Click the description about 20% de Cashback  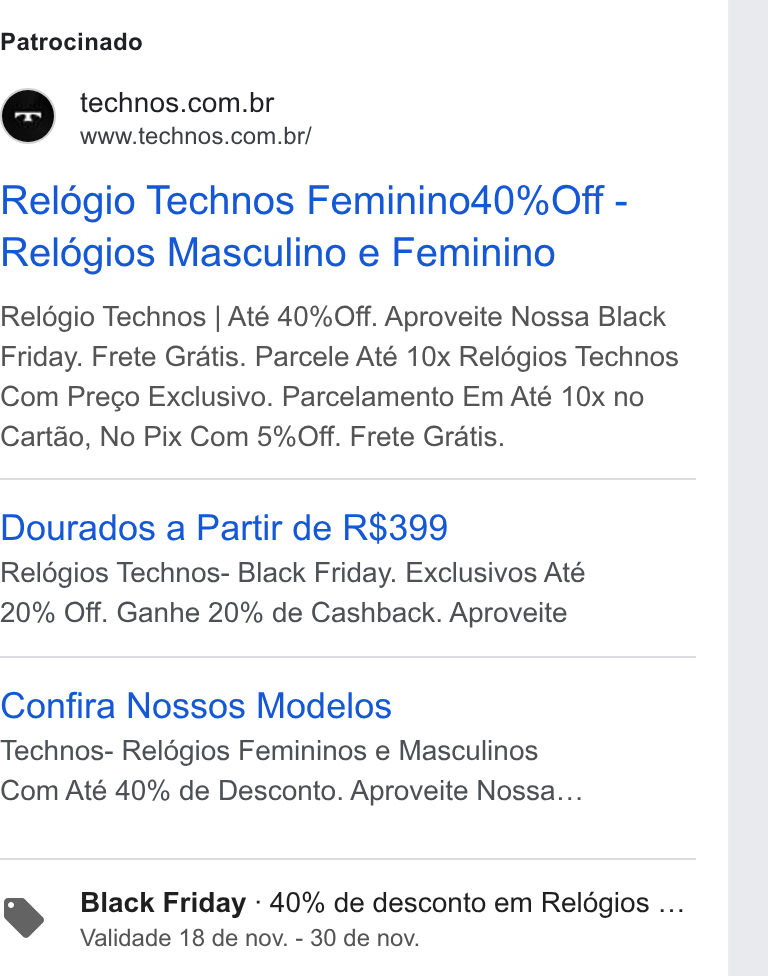point(293,593)
